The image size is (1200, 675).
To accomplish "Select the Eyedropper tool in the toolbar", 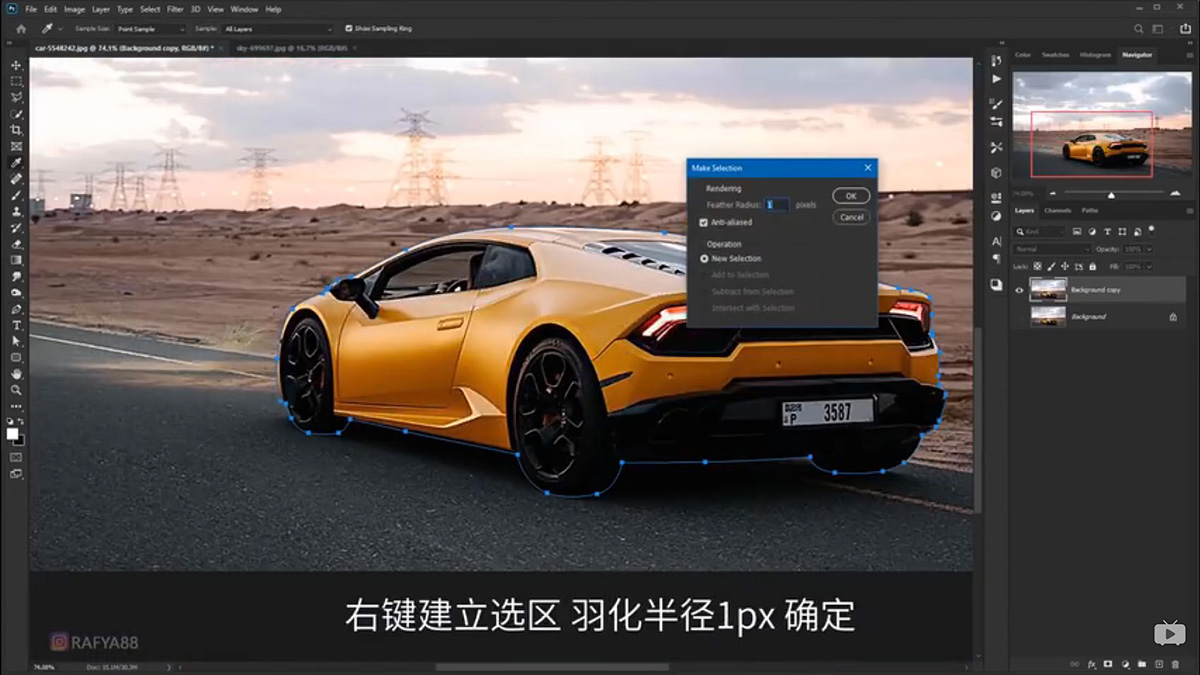I will pos(15,160).
